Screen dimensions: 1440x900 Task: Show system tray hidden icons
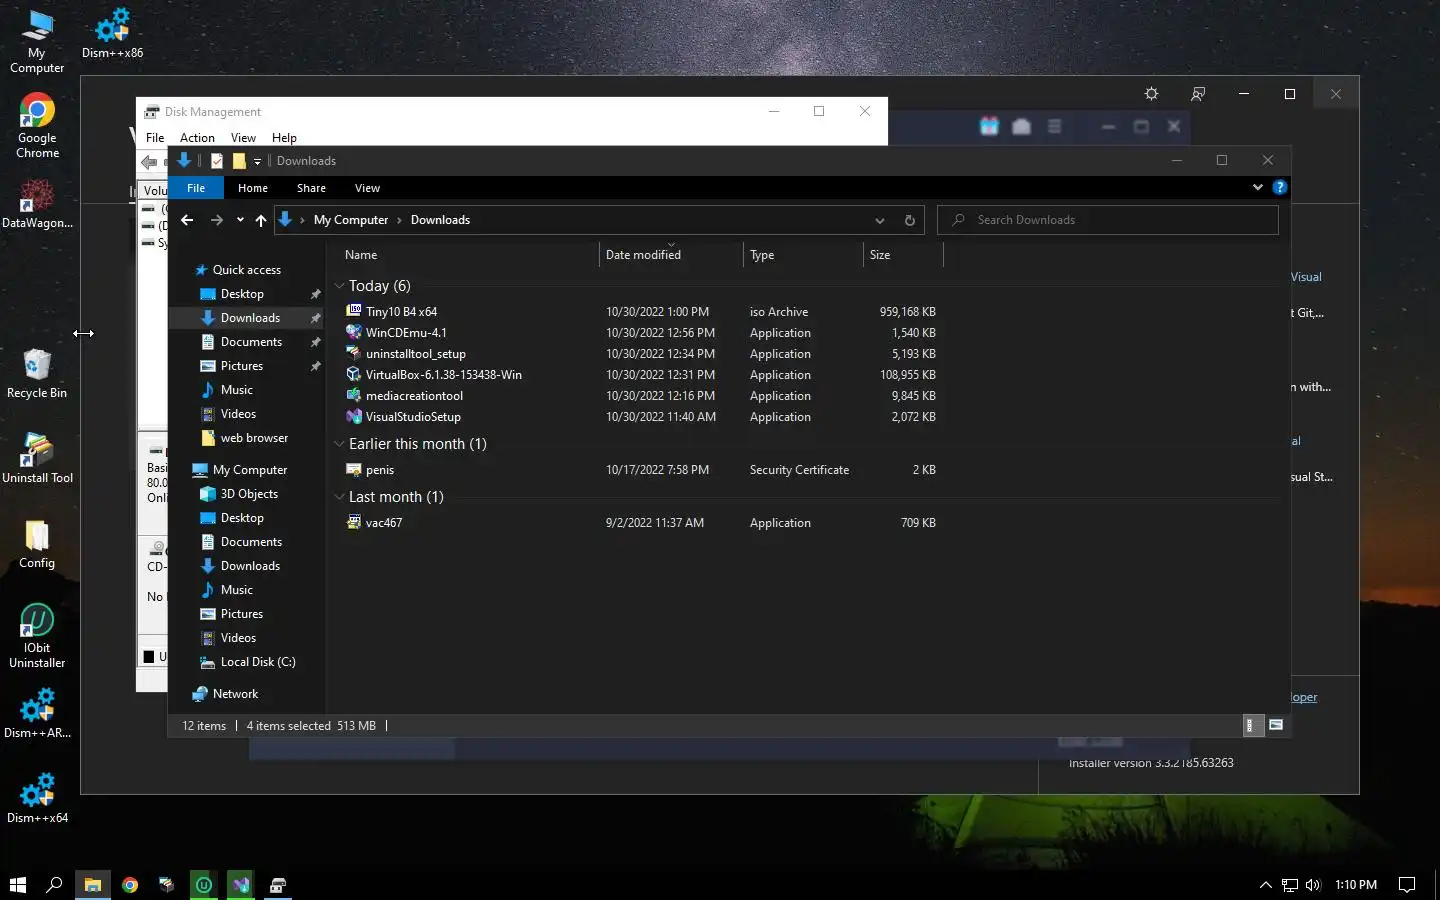[x=1265, y=885]
